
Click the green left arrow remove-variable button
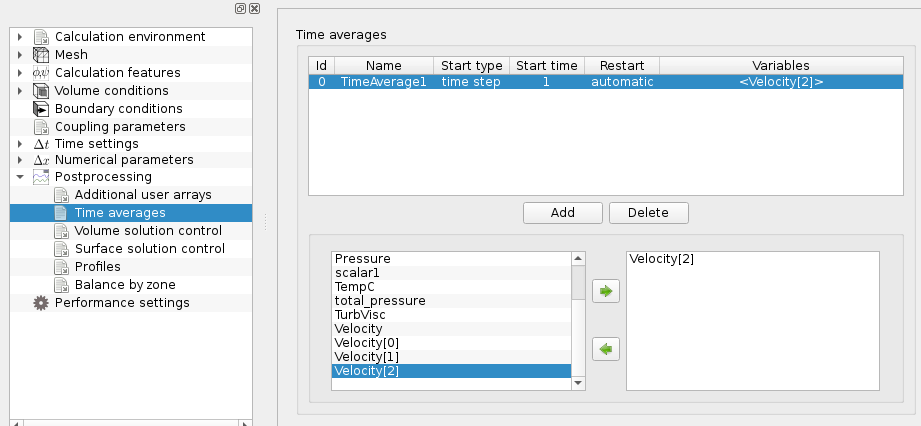pos(606,349)
